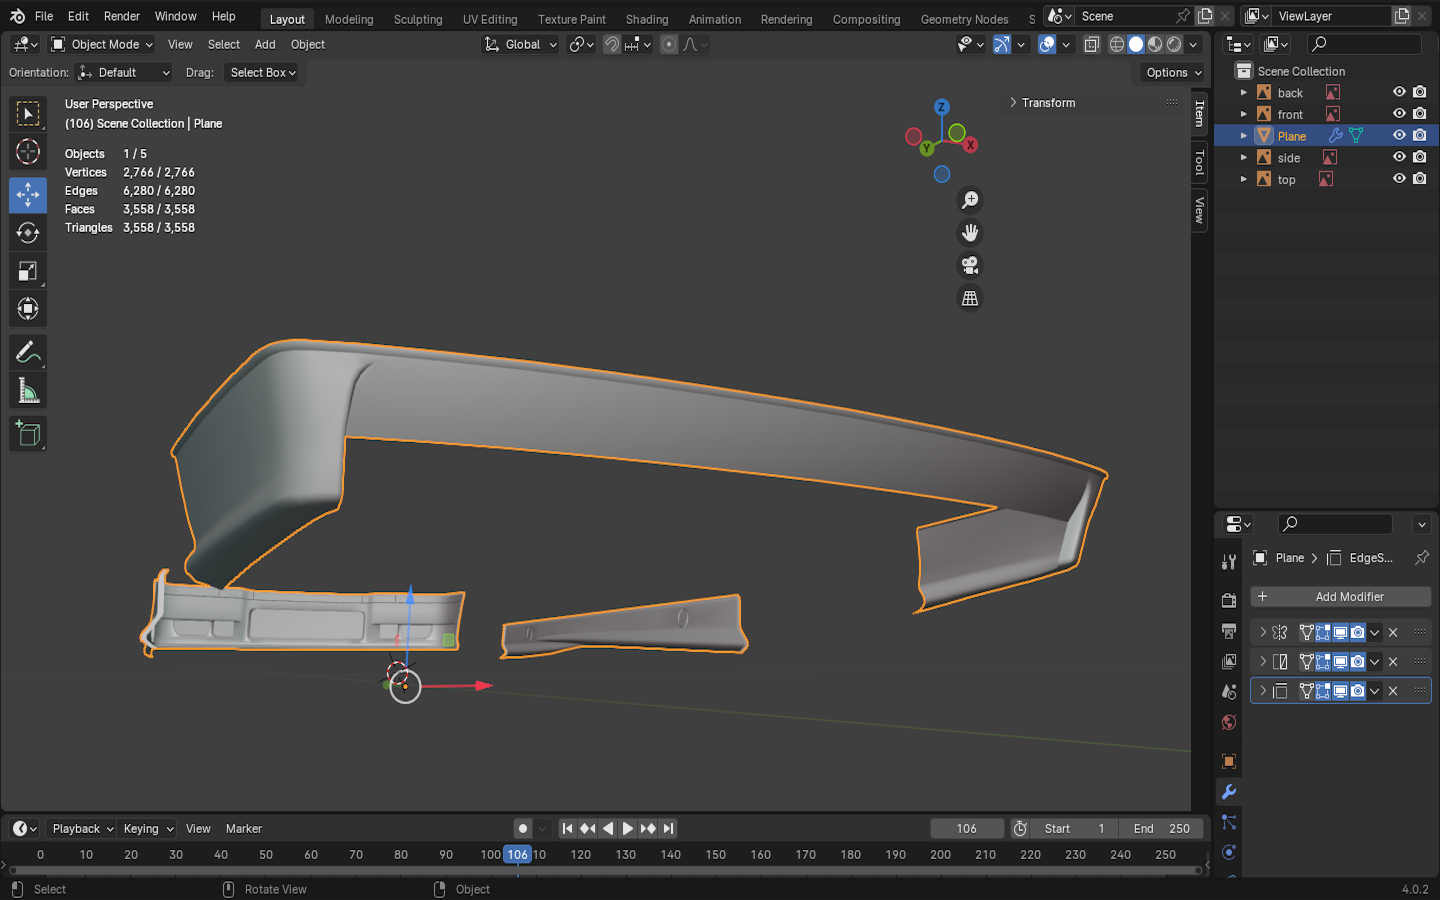Open the Global transform orientation dropdown

(520, 44)
